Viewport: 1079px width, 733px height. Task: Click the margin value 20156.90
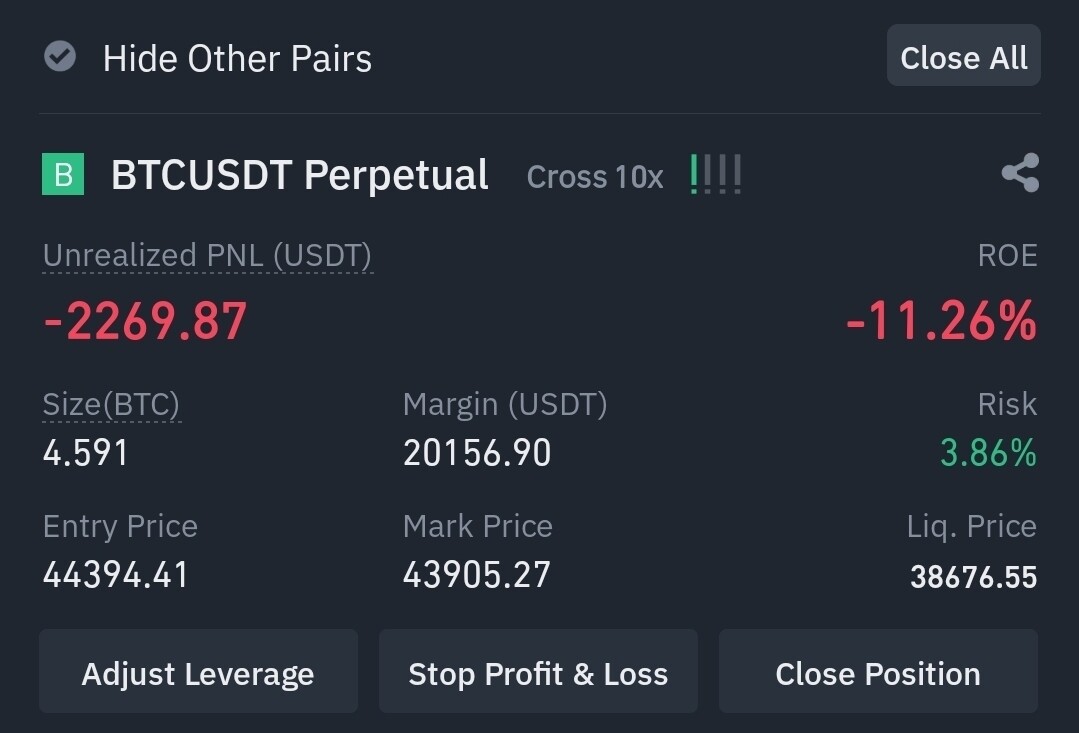point(477,453)
